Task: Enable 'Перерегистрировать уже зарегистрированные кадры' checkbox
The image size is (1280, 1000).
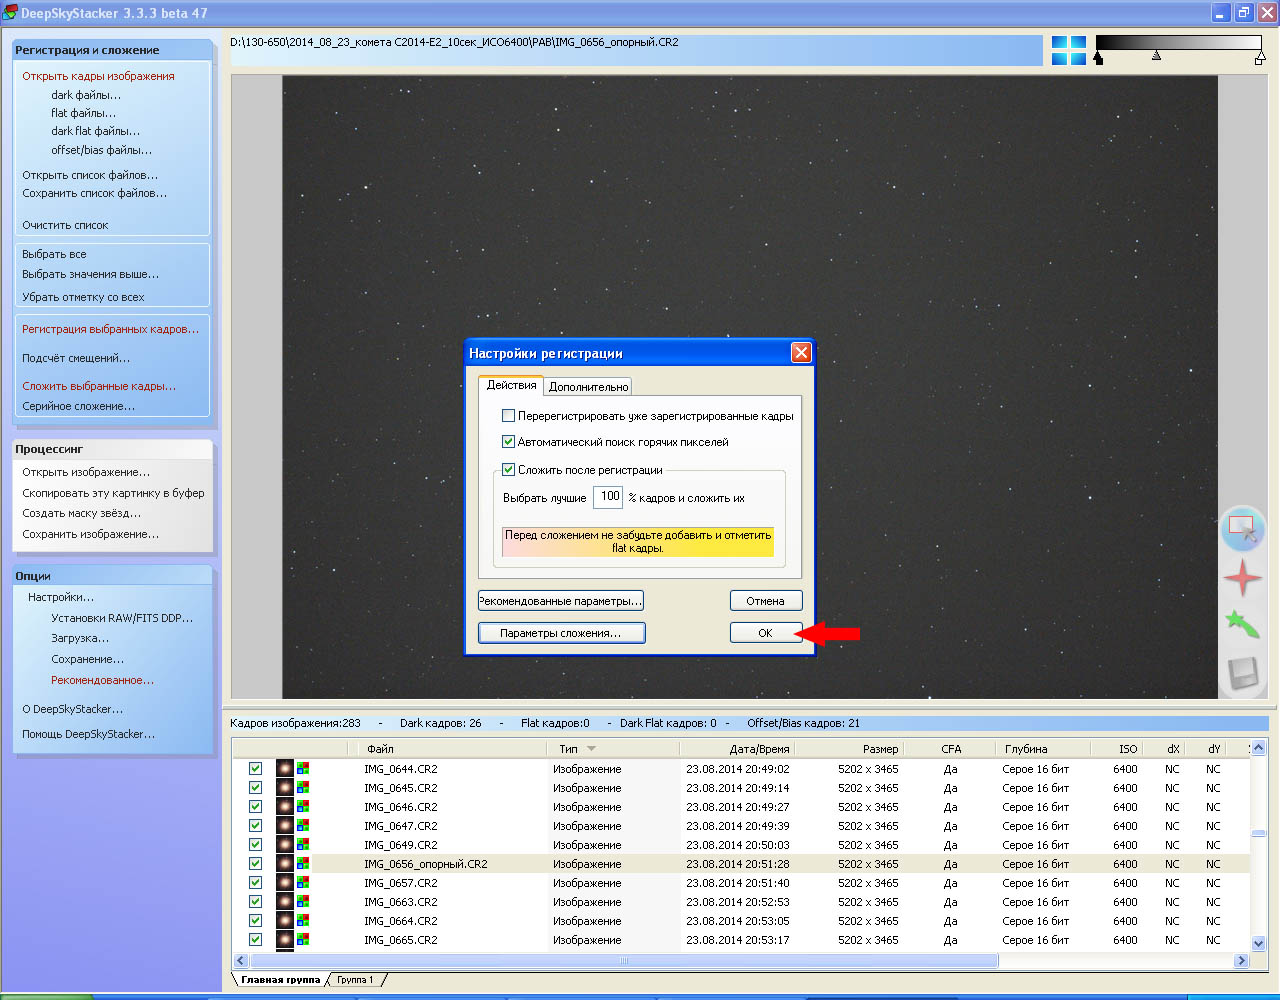Action: 509,416
